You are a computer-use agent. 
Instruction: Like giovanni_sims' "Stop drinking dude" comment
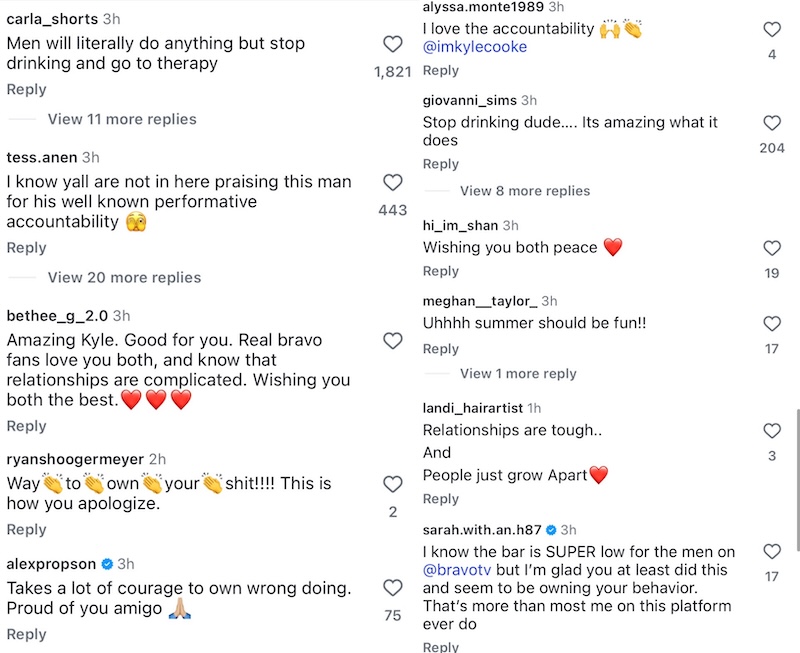[x=771, y=123]
